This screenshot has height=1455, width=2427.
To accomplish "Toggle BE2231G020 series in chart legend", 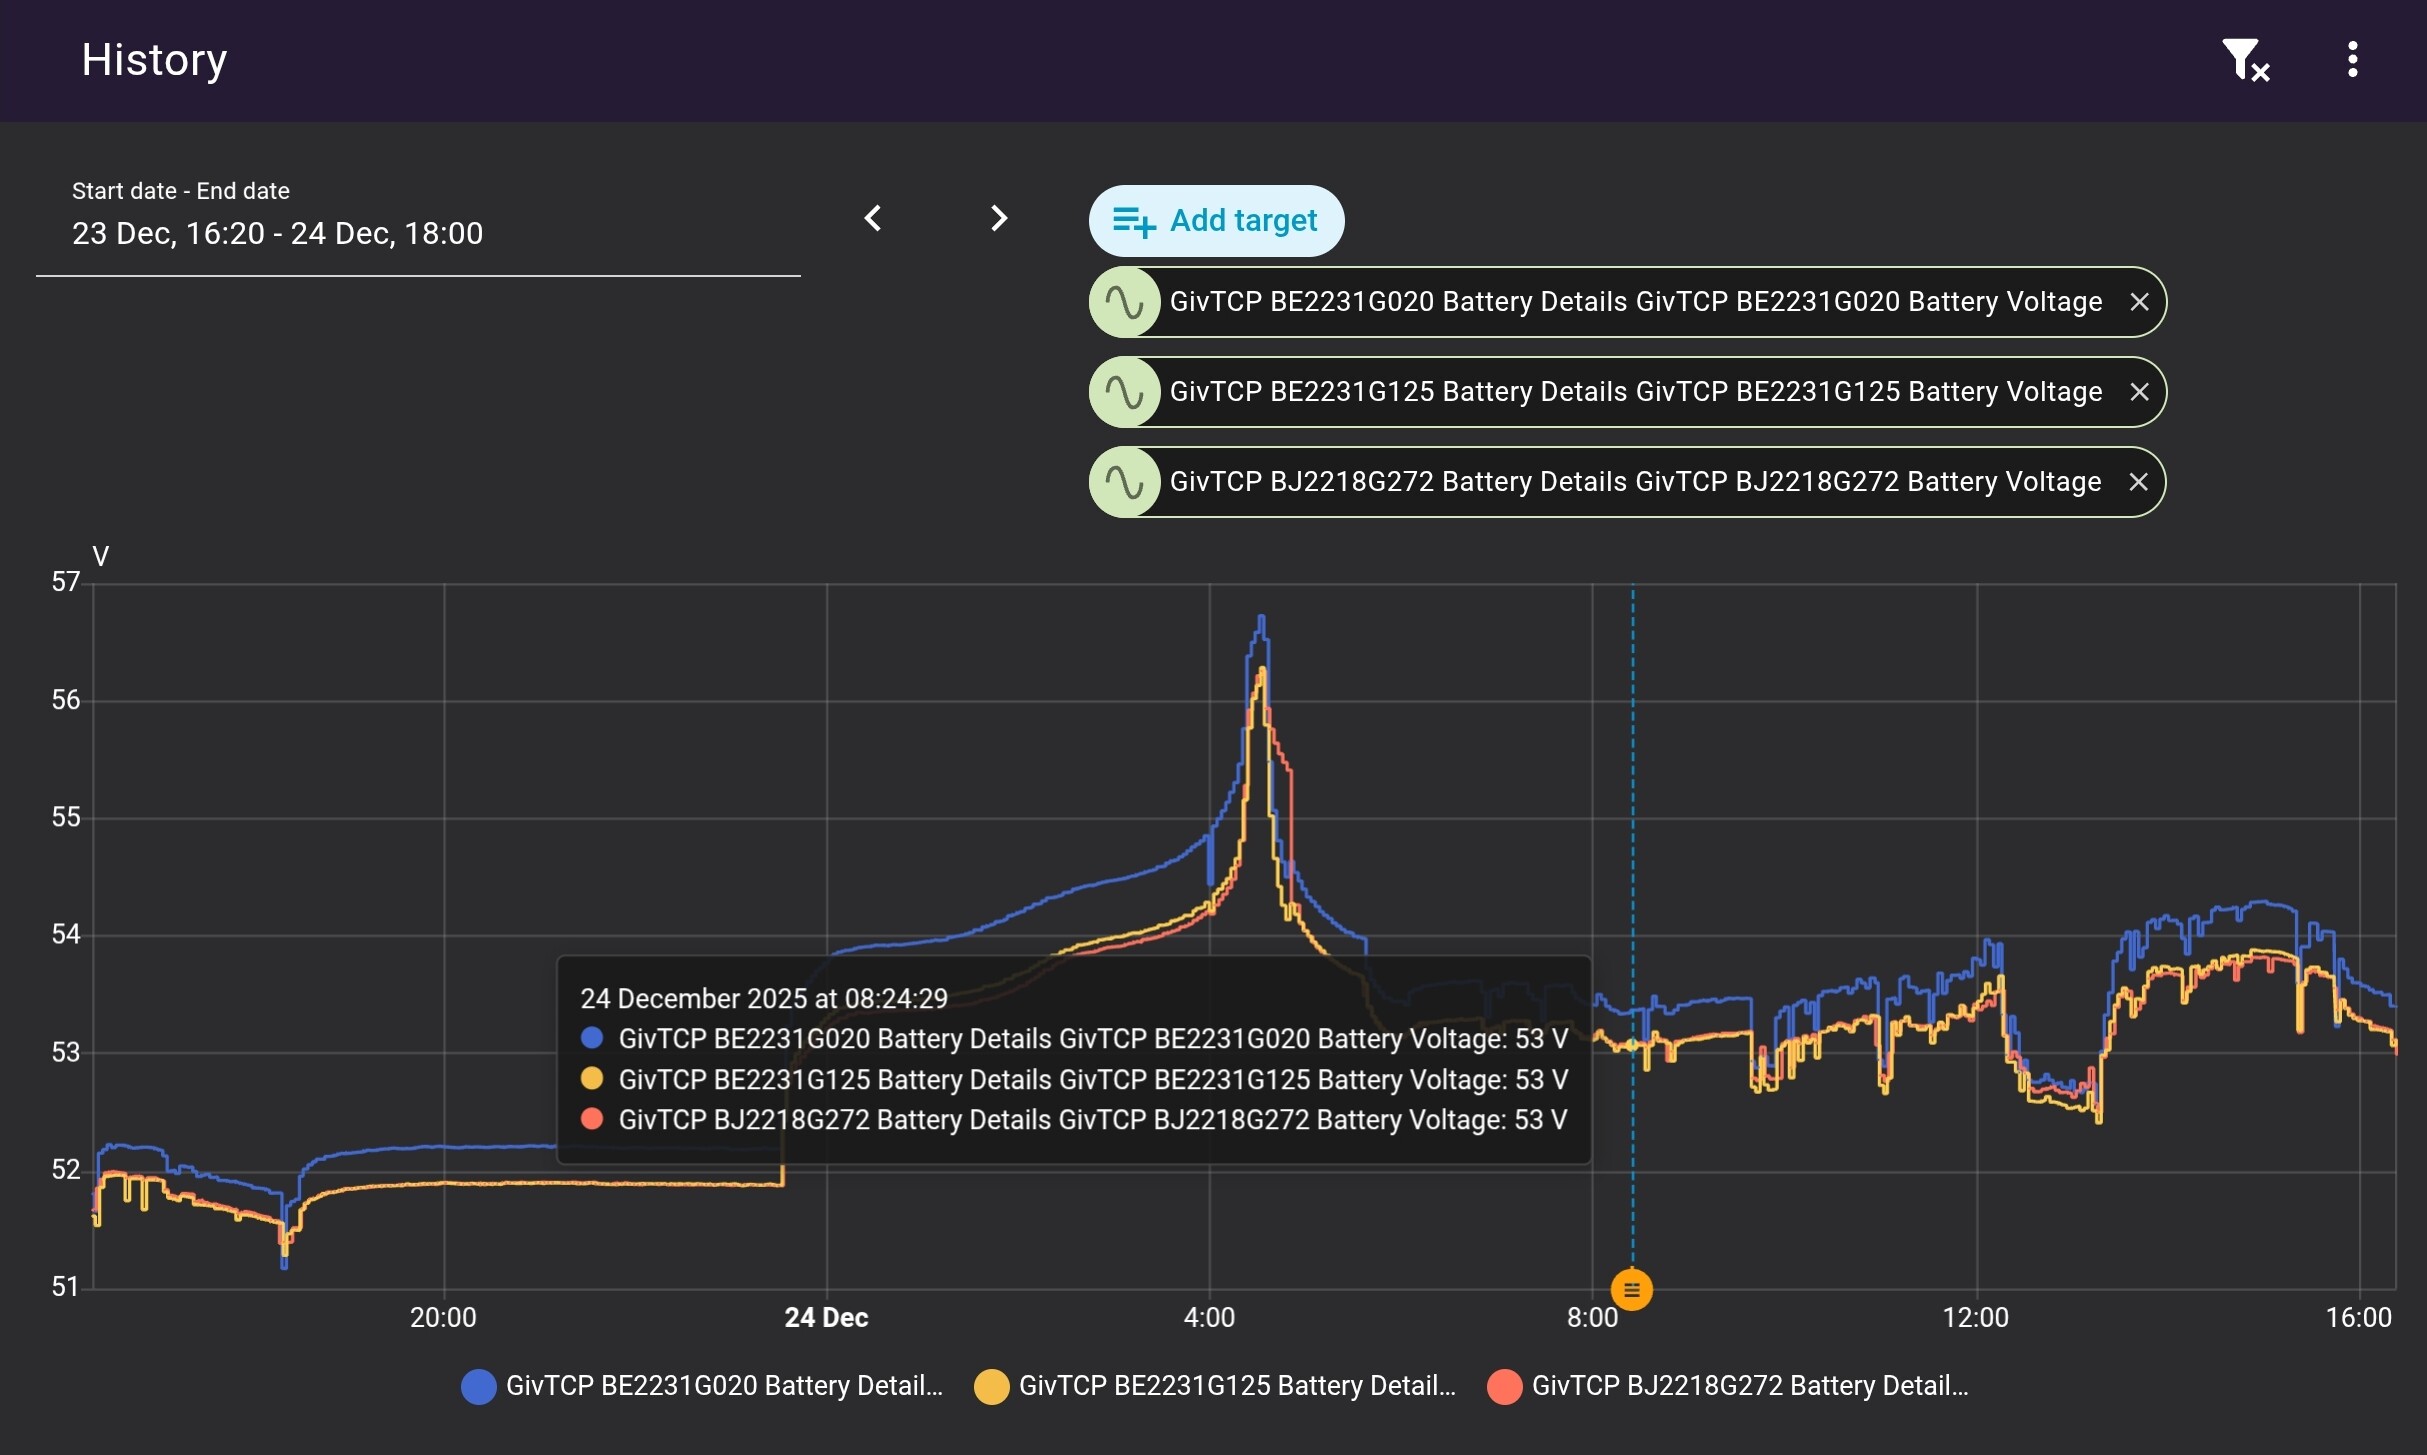I will pos(723,1386).
